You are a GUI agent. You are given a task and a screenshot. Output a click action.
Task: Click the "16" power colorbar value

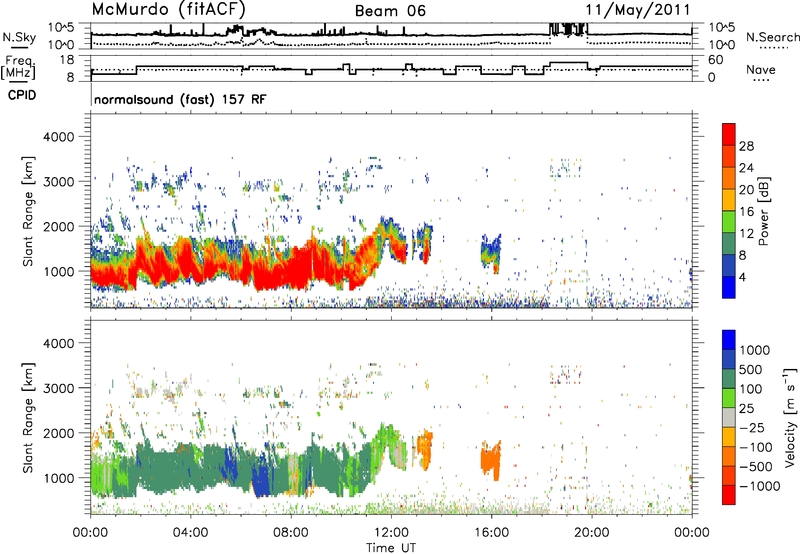pos(746,212)
